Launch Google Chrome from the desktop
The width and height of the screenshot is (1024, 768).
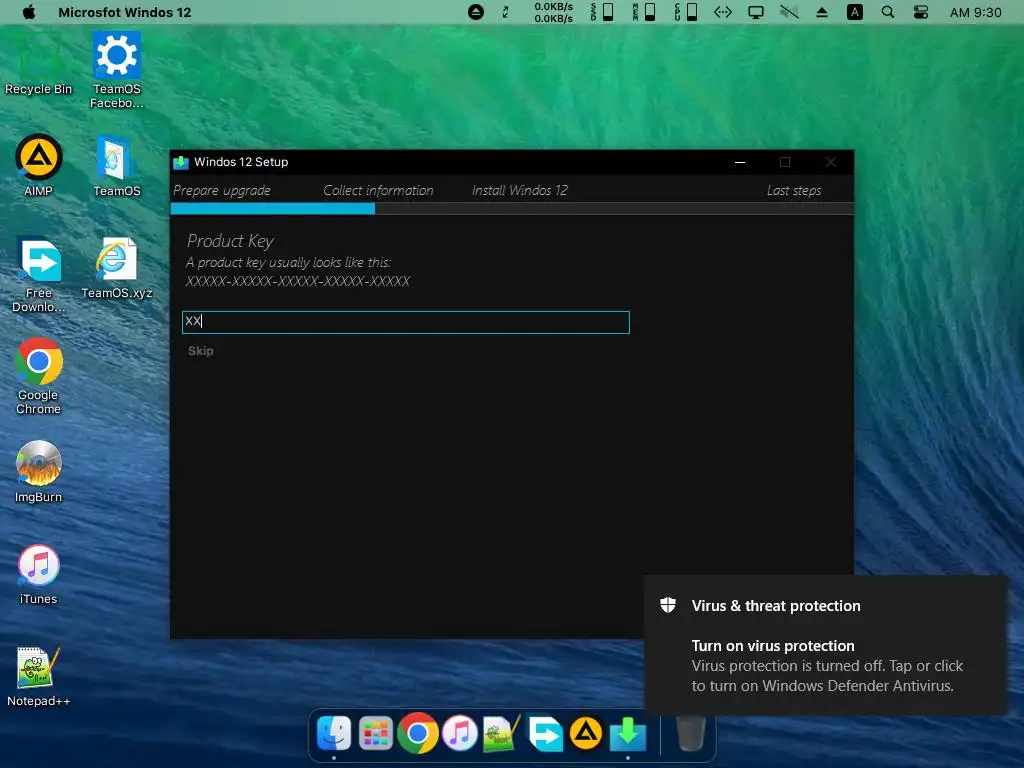(39, 376)
